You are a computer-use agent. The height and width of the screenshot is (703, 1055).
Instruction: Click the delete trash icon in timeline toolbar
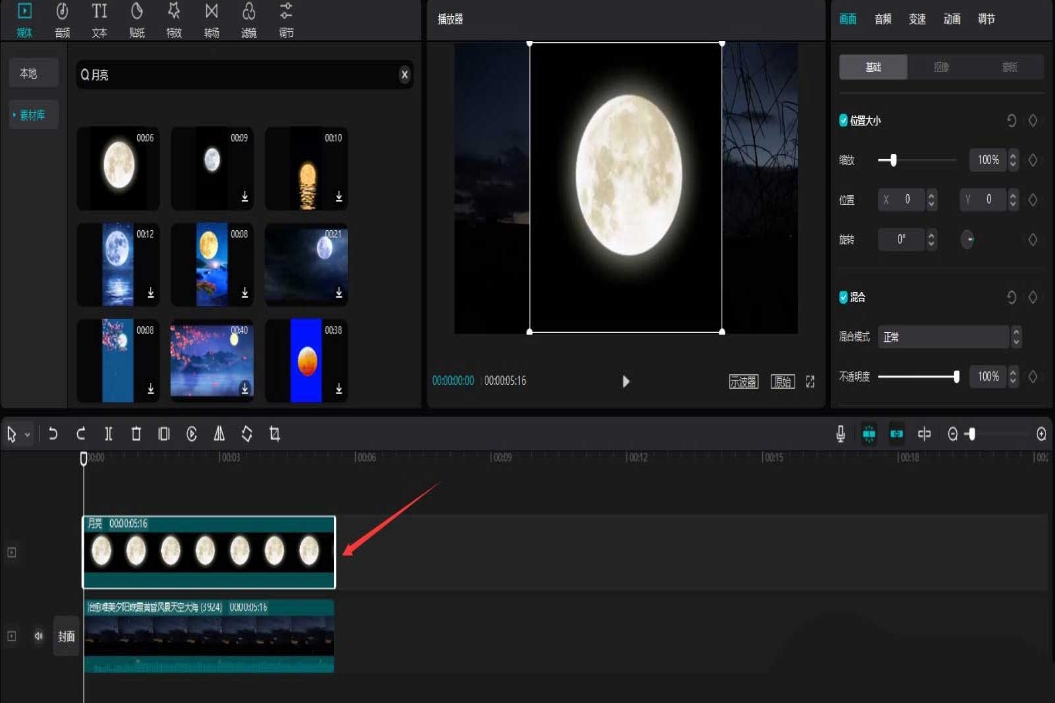click(x=136, y=434)
